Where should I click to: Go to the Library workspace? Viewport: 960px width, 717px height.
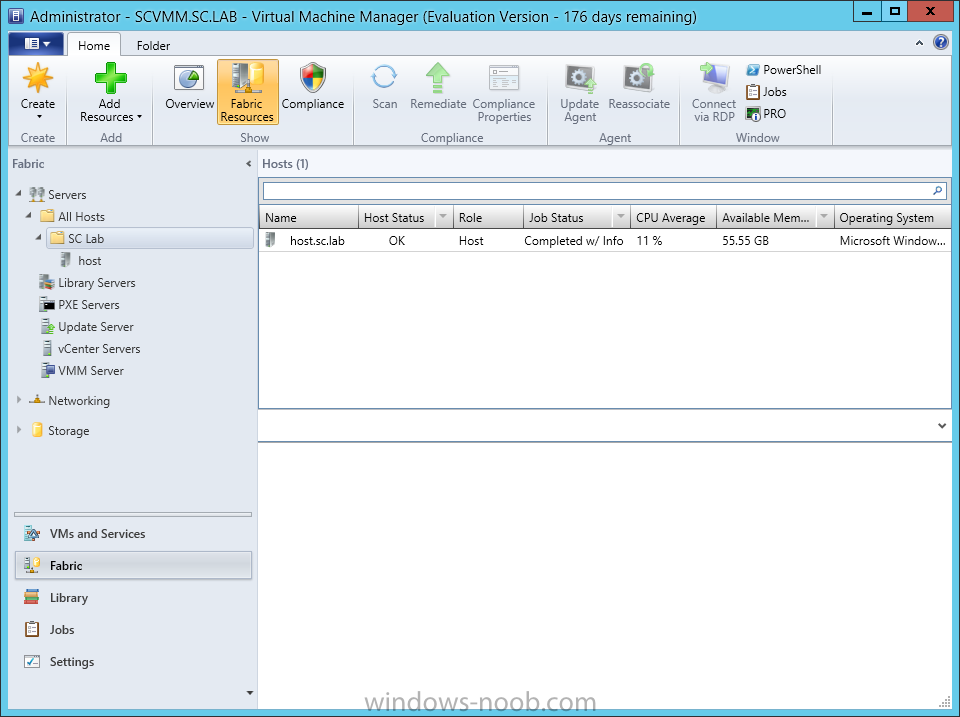(x=133, y=598)
